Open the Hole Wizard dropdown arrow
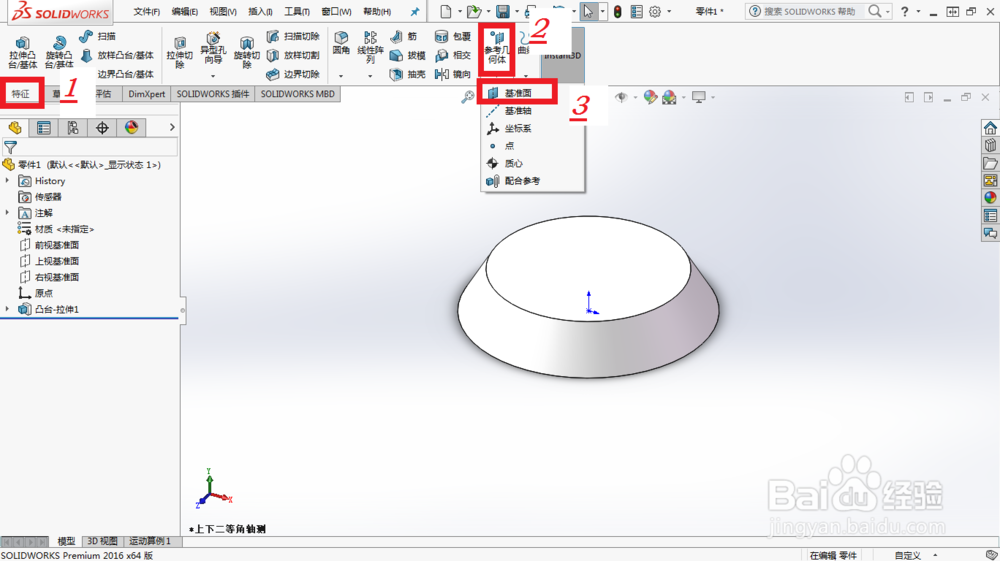The width and height of the screenshot is (1000, 561). coord(213,76)
